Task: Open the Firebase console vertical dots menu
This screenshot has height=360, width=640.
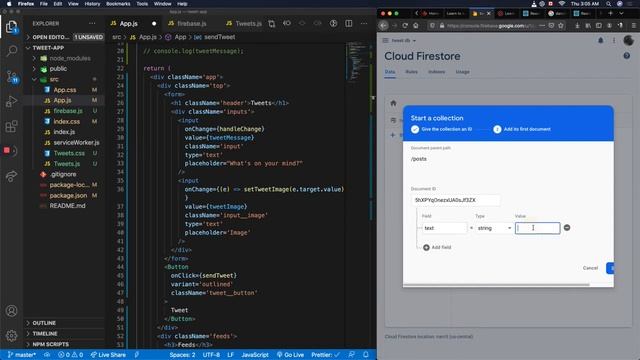Action: pyautogui.click(x=614, y=40)
